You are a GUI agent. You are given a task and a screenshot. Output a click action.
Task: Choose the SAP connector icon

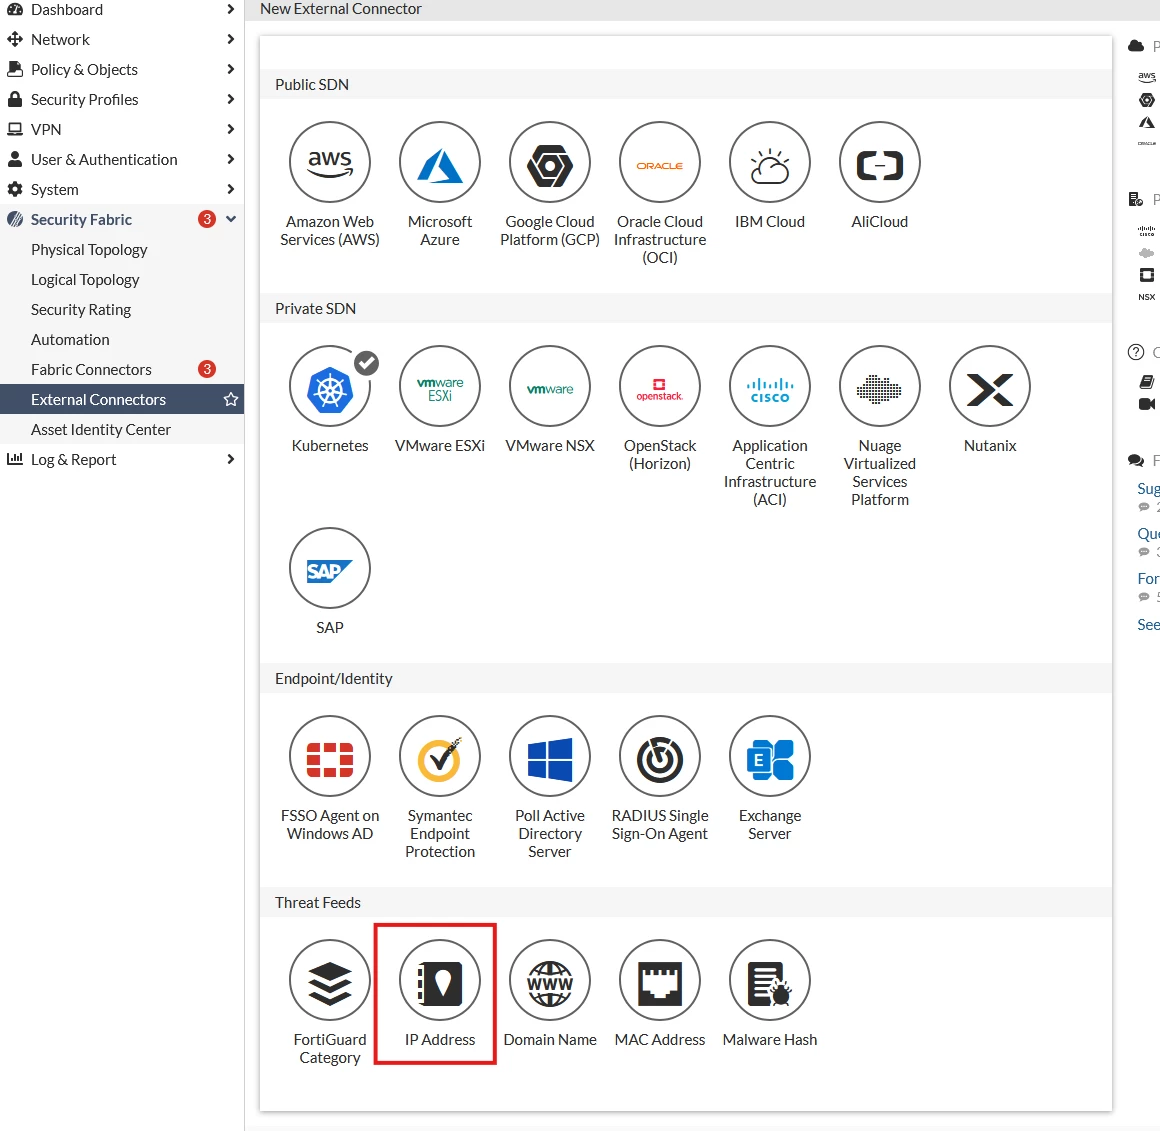pyautogui.click(x=329, y=568)
